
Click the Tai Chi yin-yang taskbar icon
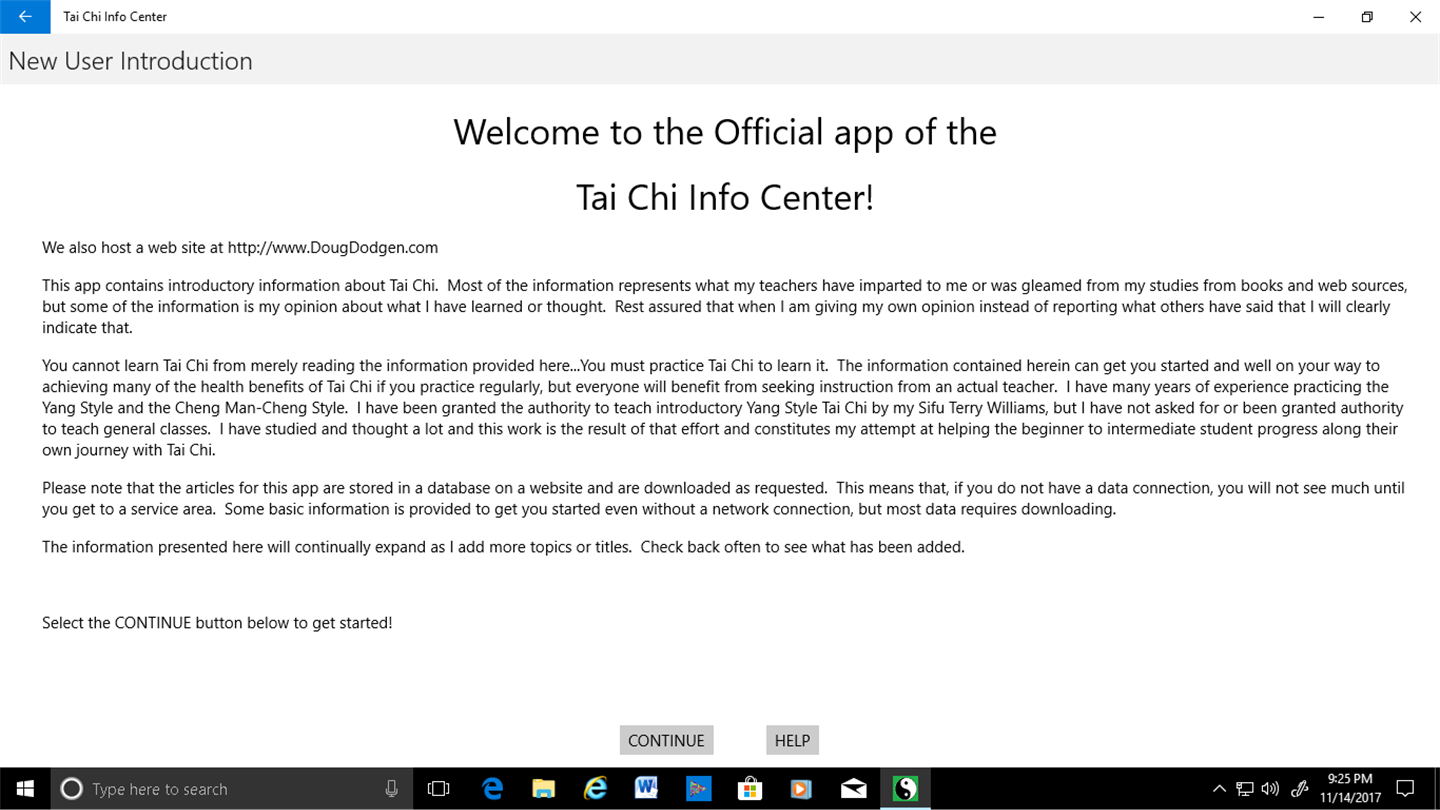click(x=905, y=789)
